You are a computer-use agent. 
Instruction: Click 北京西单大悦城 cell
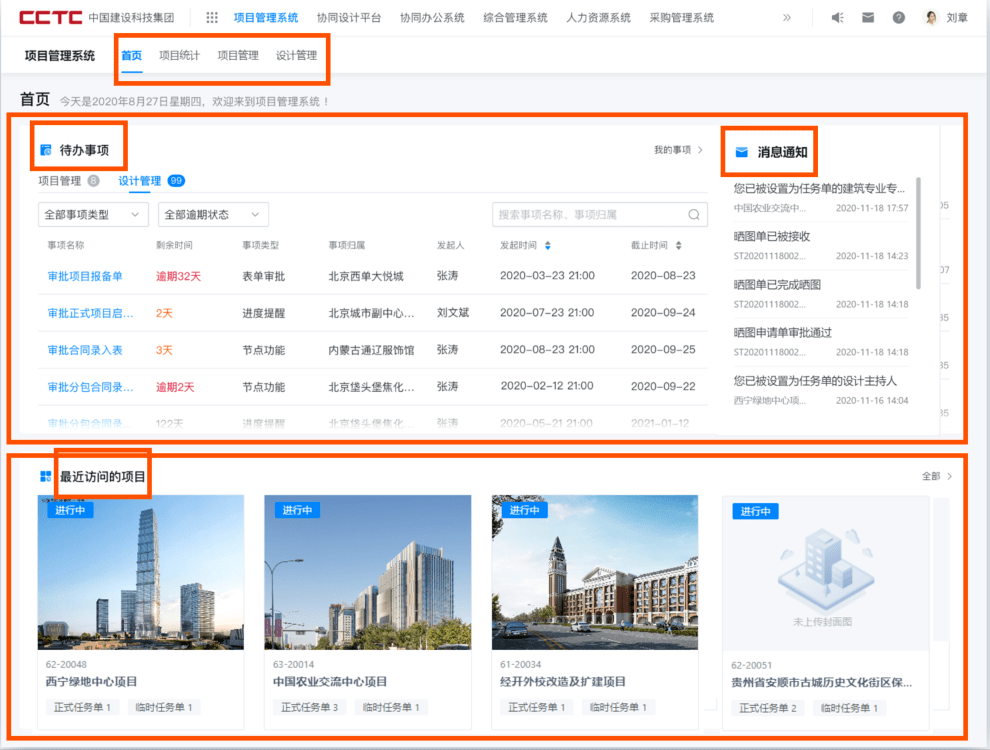click(366, 276)
